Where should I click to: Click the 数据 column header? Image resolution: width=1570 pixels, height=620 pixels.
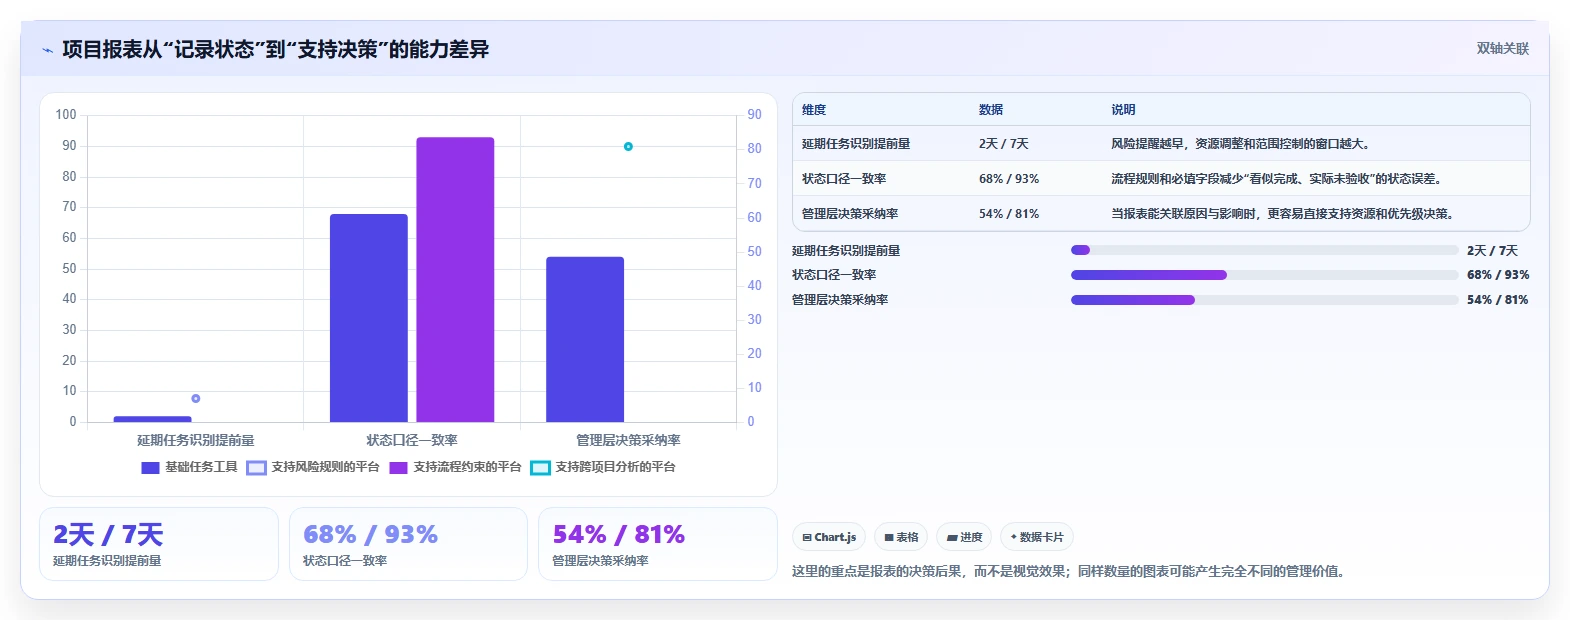pyautogui.click(x=991, y=110)
